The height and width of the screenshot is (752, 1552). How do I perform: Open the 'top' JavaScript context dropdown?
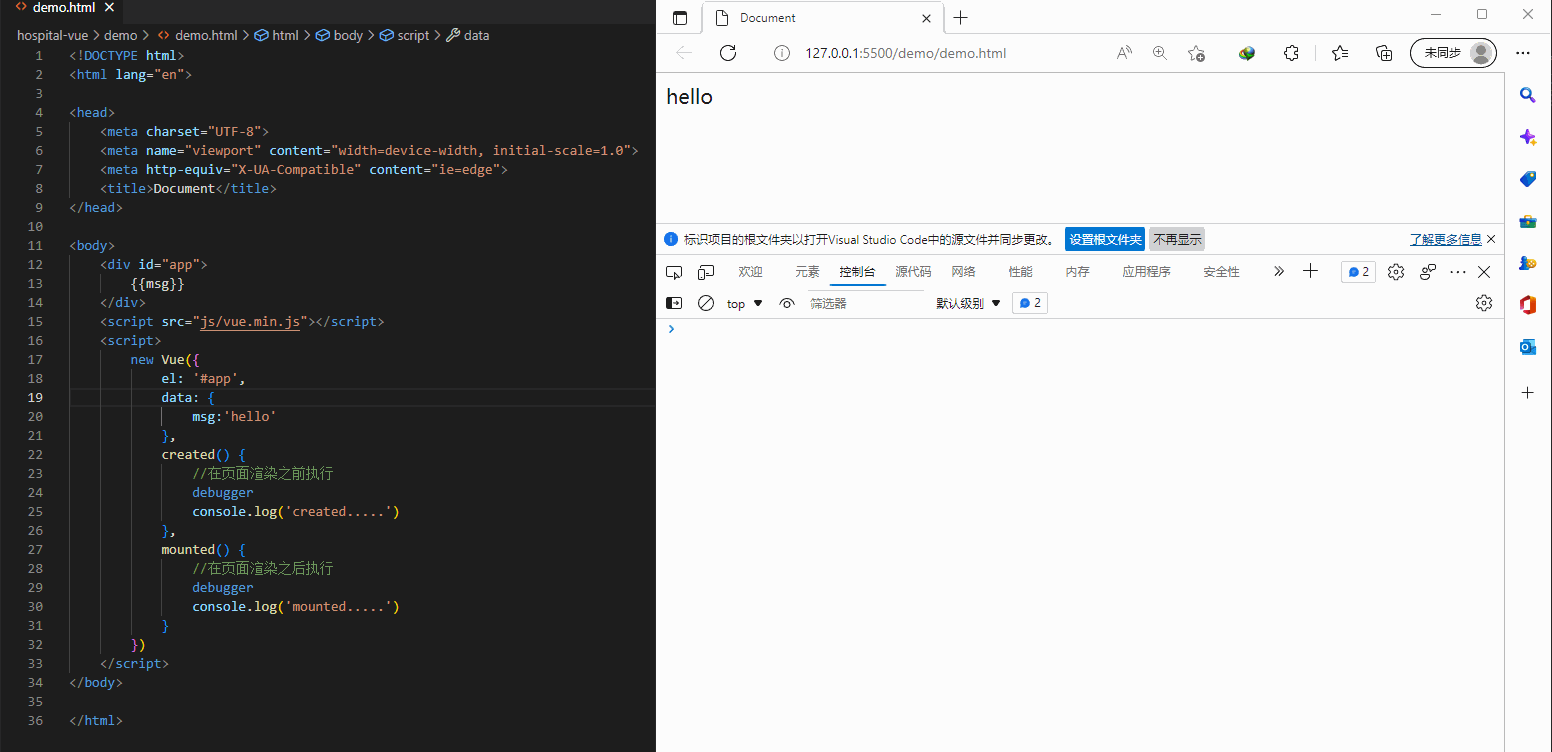click(x=744, y=303)
